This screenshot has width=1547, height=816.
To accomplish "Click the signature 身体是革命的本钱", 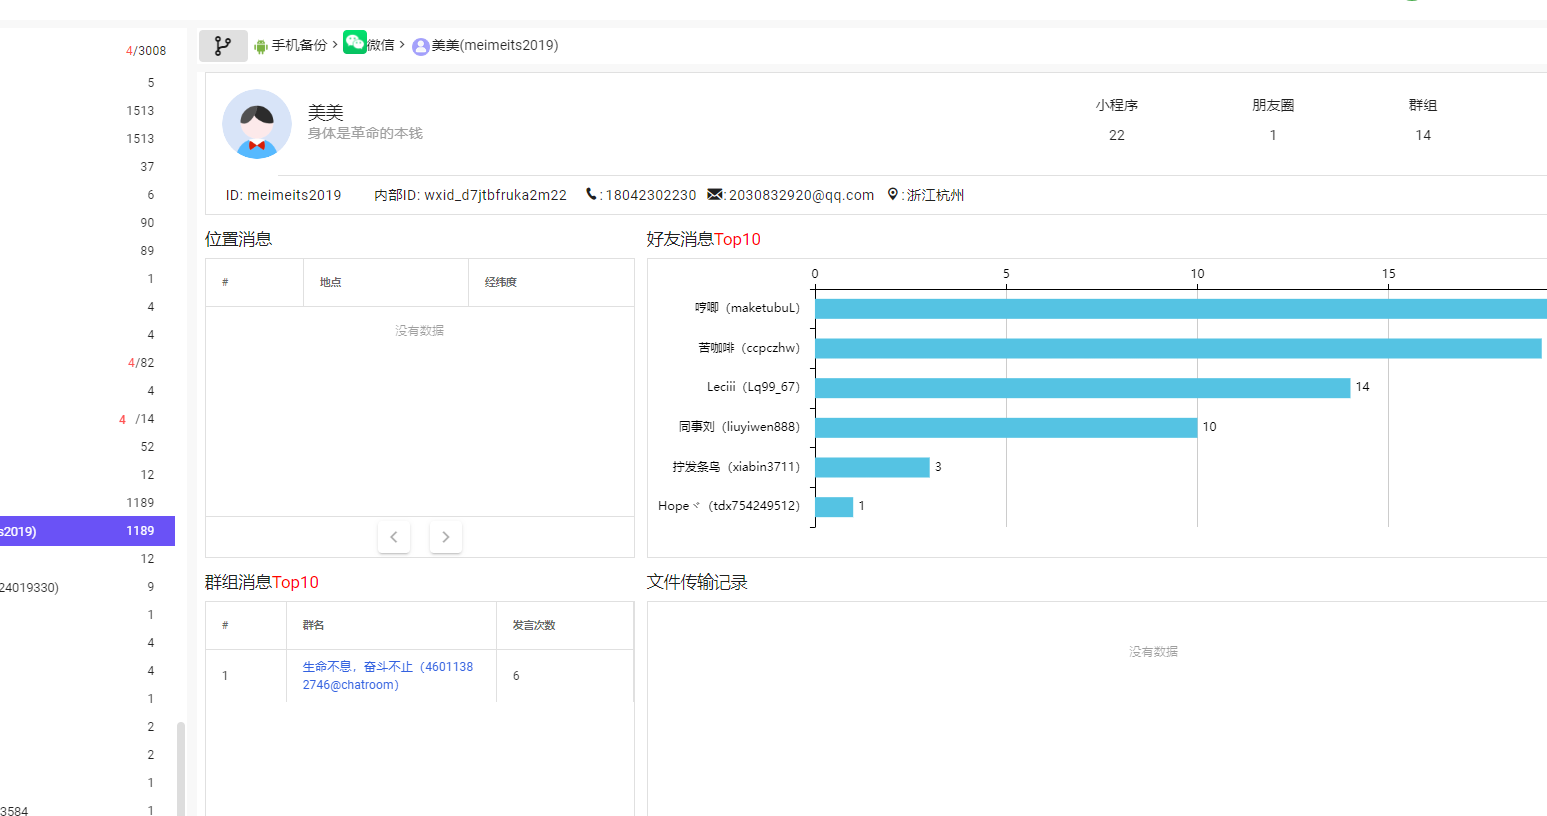I will (365, 133).
